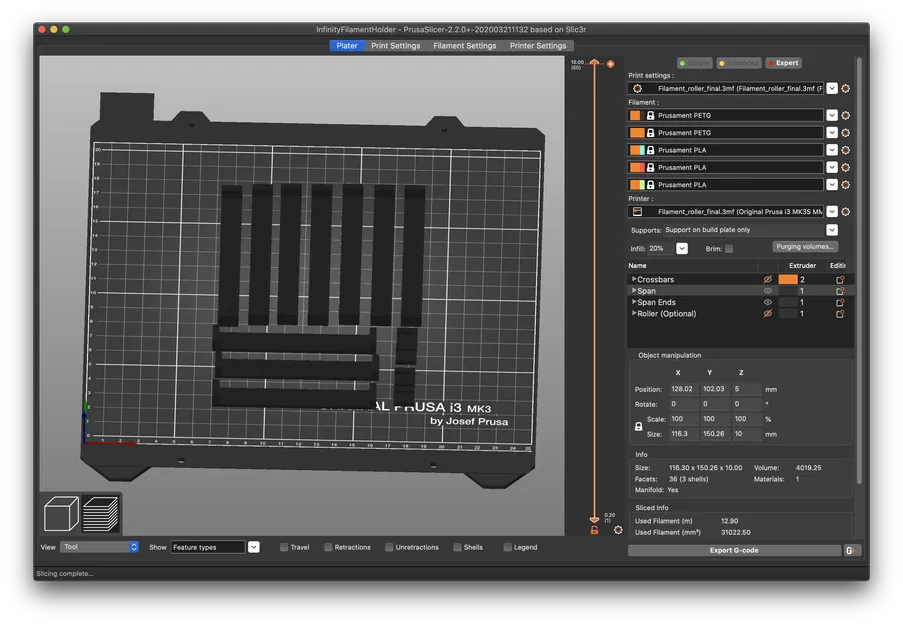Switch to 3D editor view cube icon
Viewport: 903px width, 625px height.
62,515
